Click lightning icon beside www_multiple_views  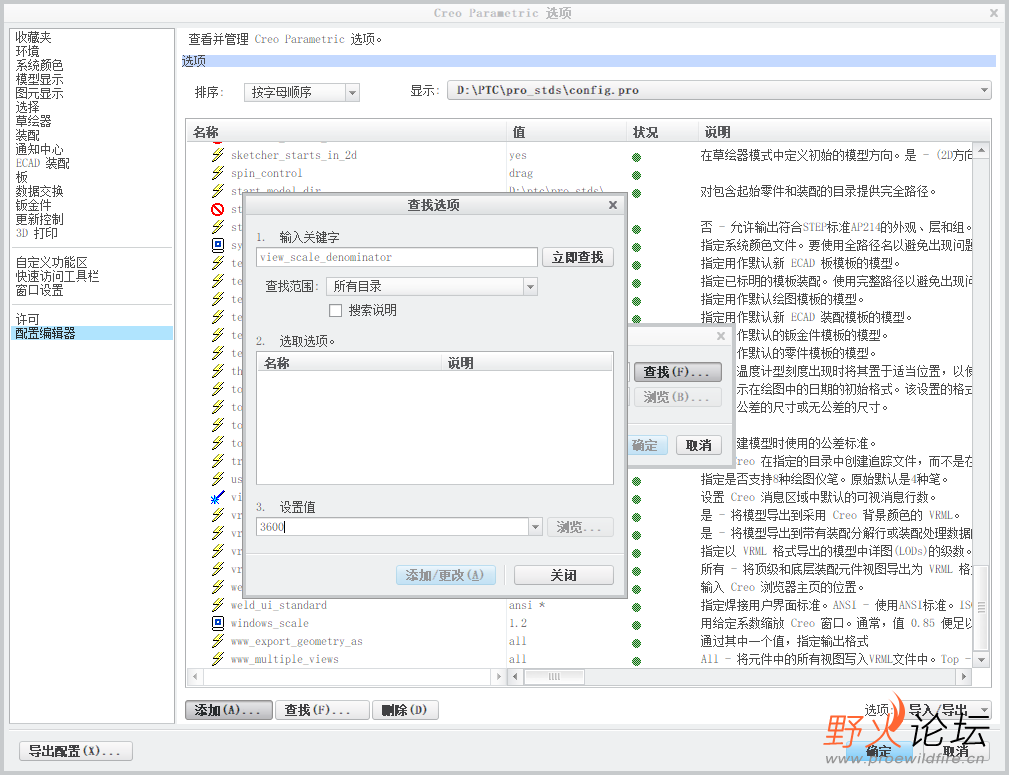click(x=218, y=659)
